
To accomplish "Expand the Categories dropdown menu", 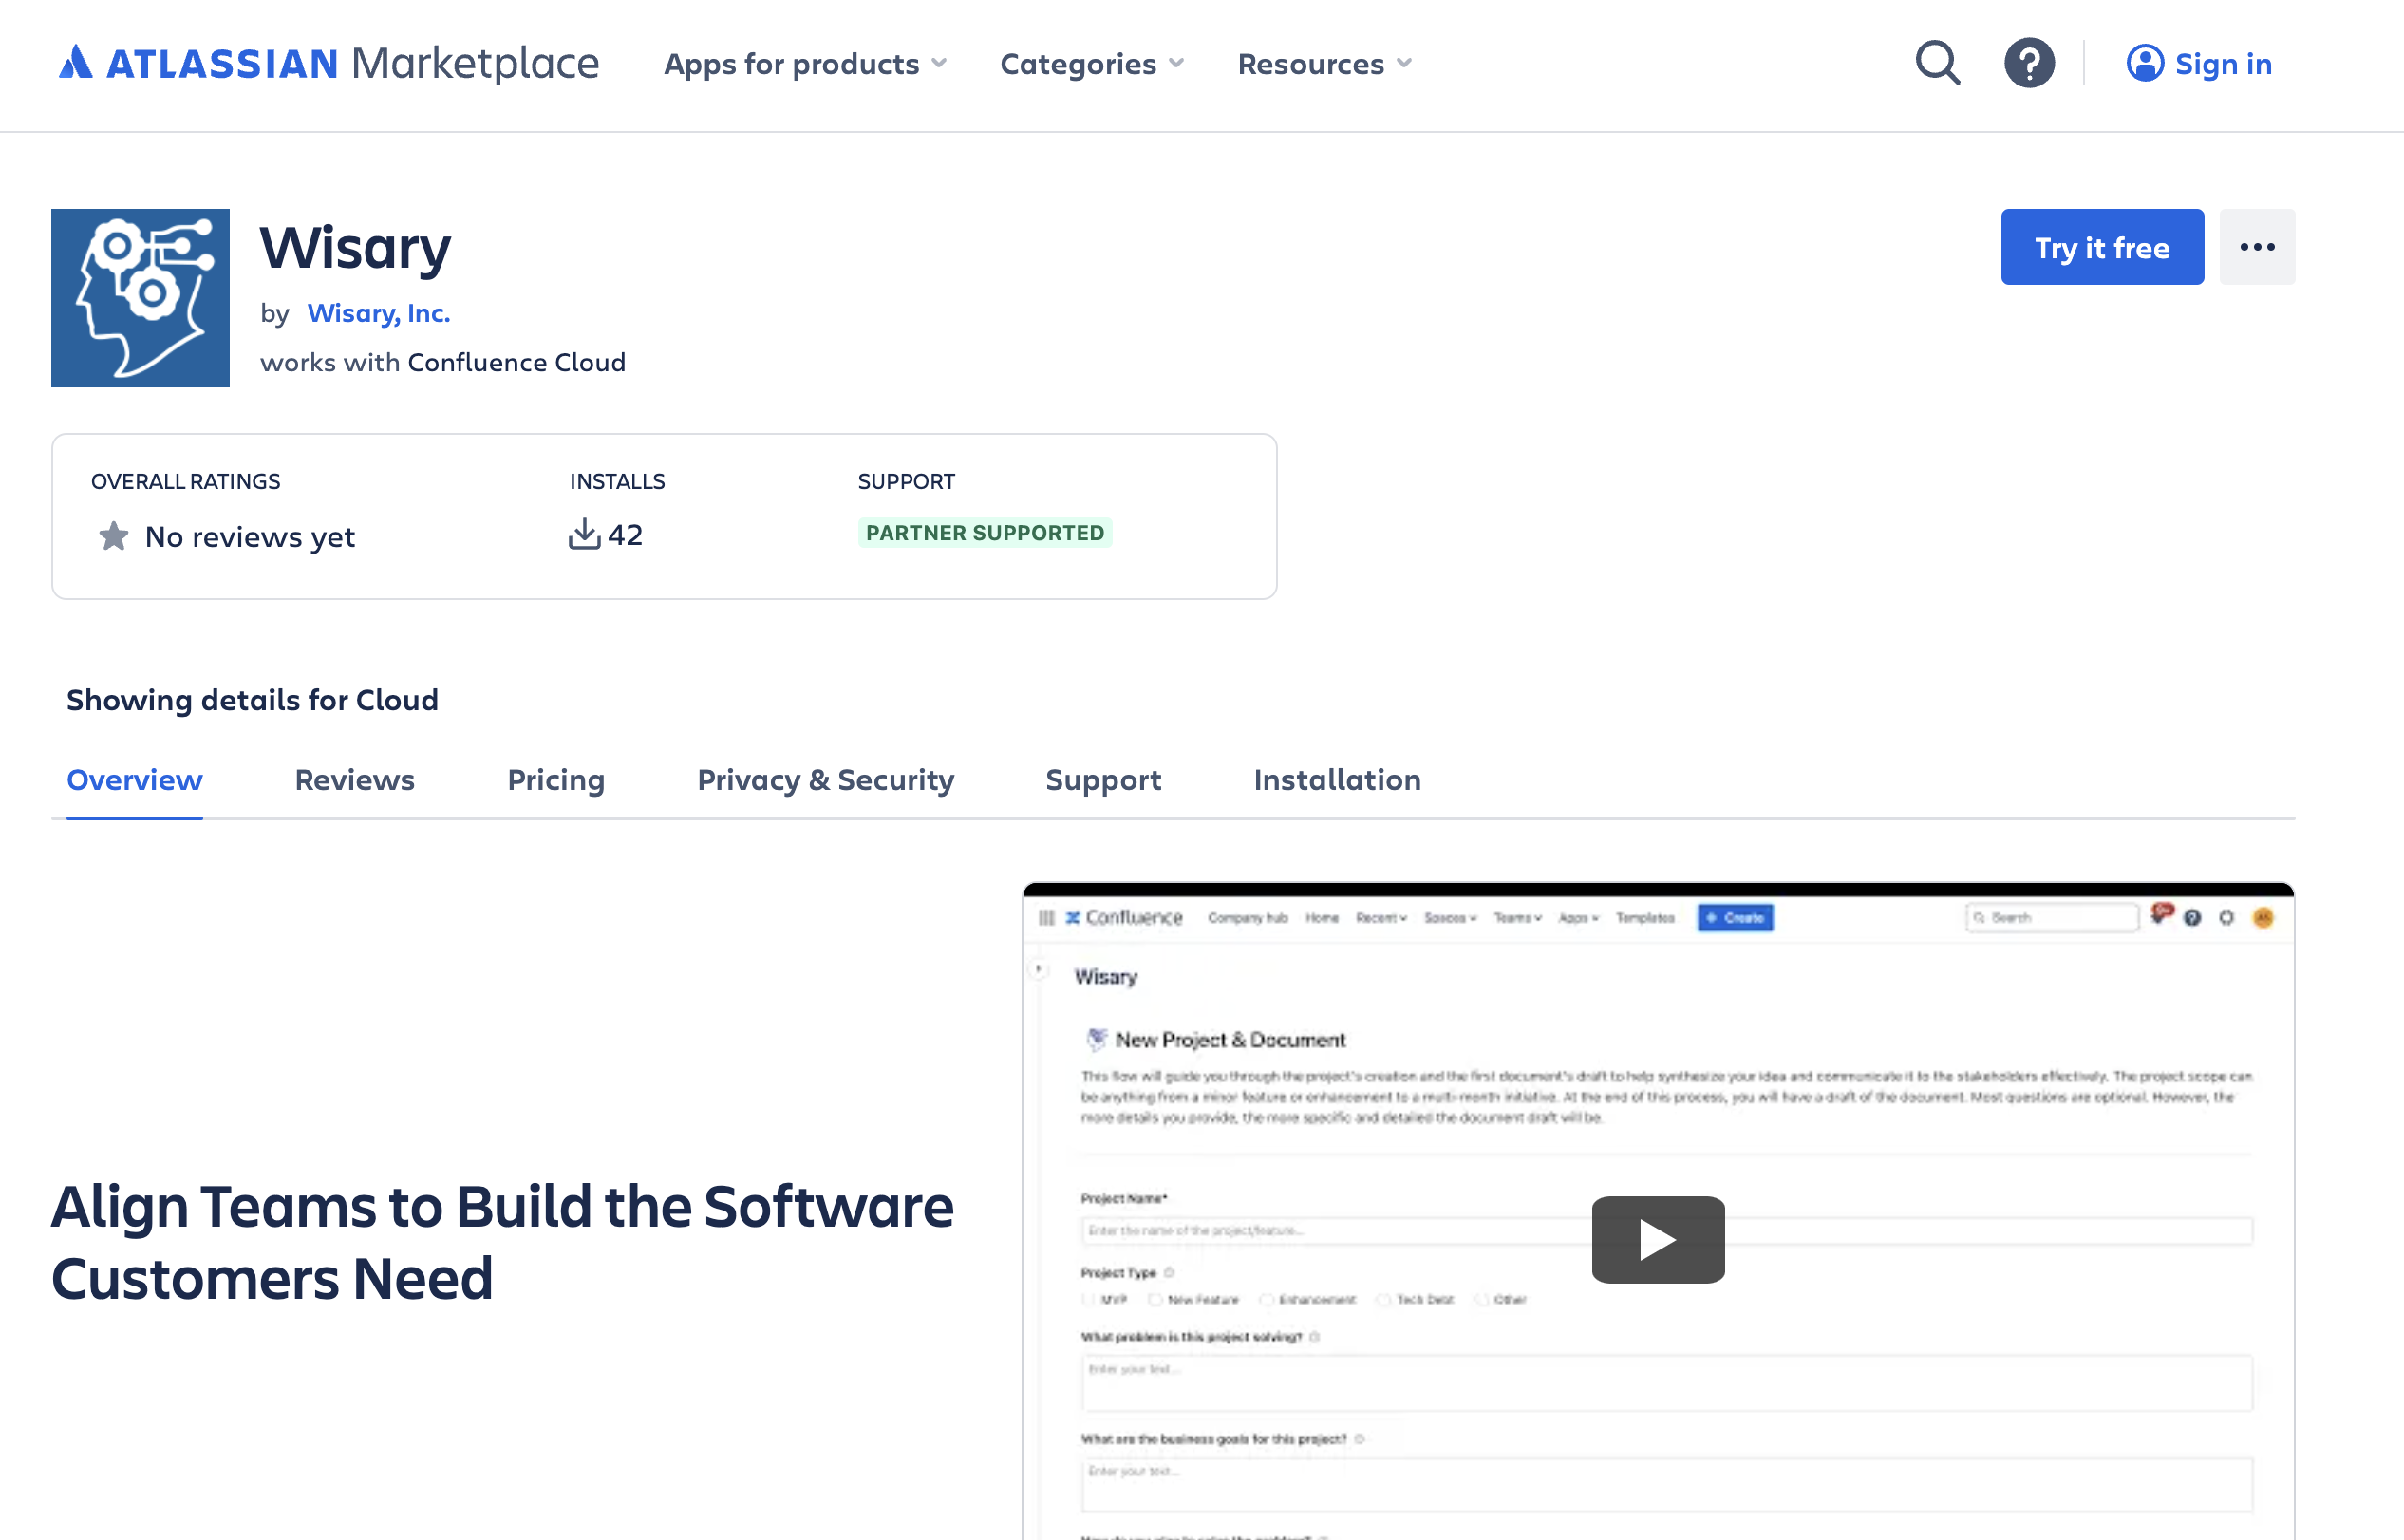I will (x=1092, y=64).
